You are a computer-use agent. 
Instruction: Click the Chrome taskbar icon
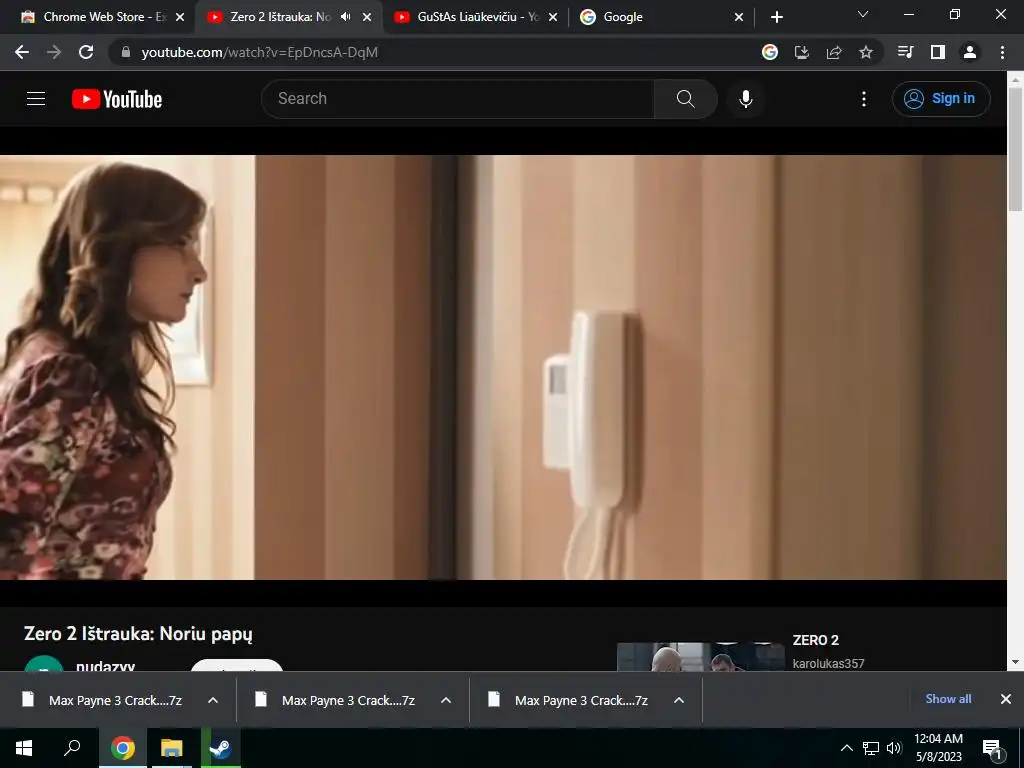(x=122, y=748)
